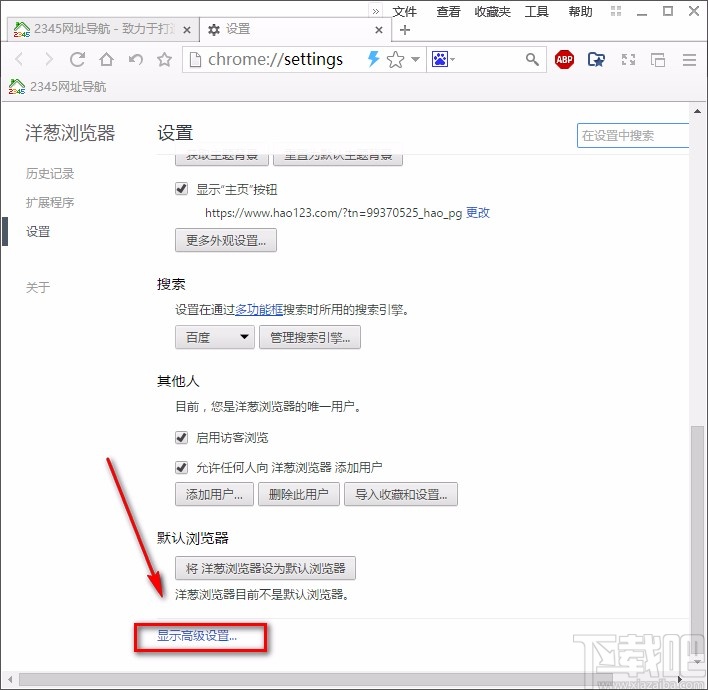Click 管理搜索引擎... button
The height and width of the screenshot is (690, 708).
click(310, 337)
